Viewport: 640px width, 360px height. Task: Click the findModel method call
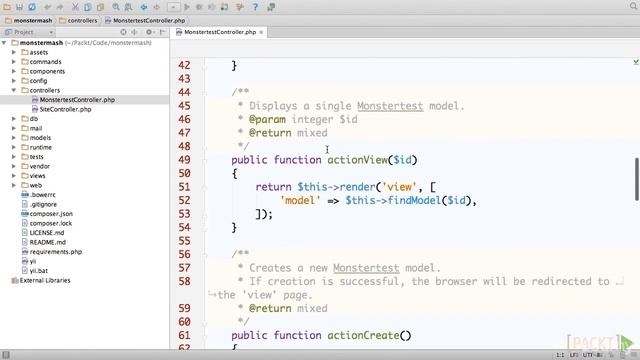coord(414,200)
